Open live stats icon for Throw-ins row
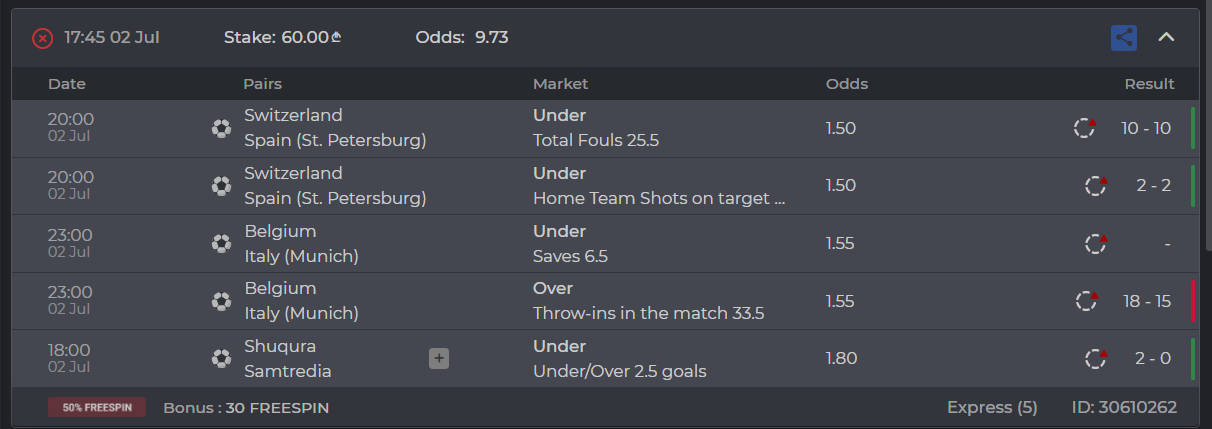 (1087, 300)
